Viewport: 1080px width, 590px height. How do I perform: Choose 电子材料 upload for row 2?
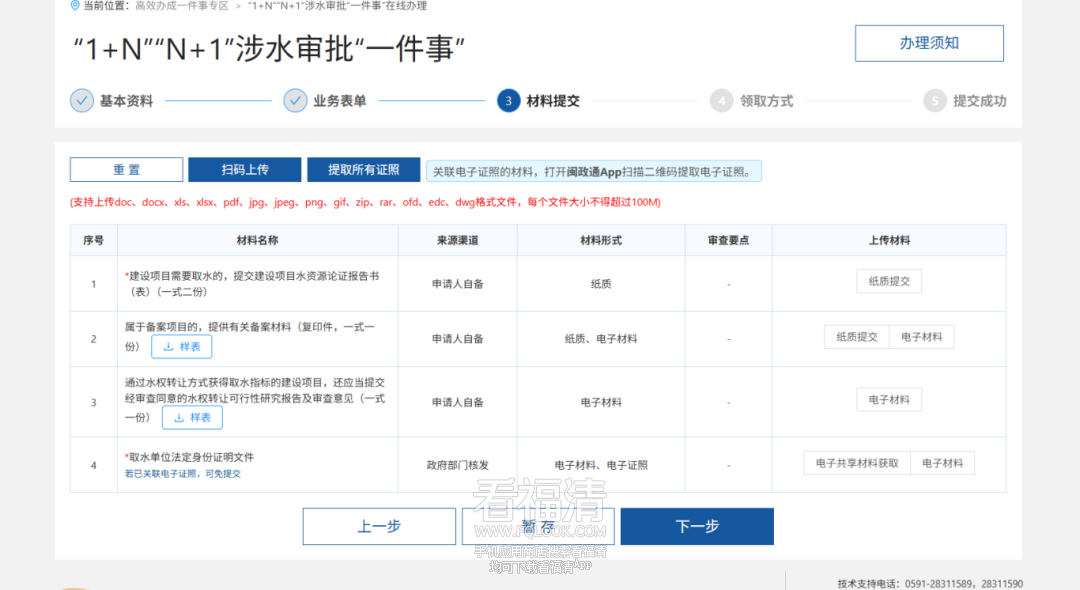point(921,337)
